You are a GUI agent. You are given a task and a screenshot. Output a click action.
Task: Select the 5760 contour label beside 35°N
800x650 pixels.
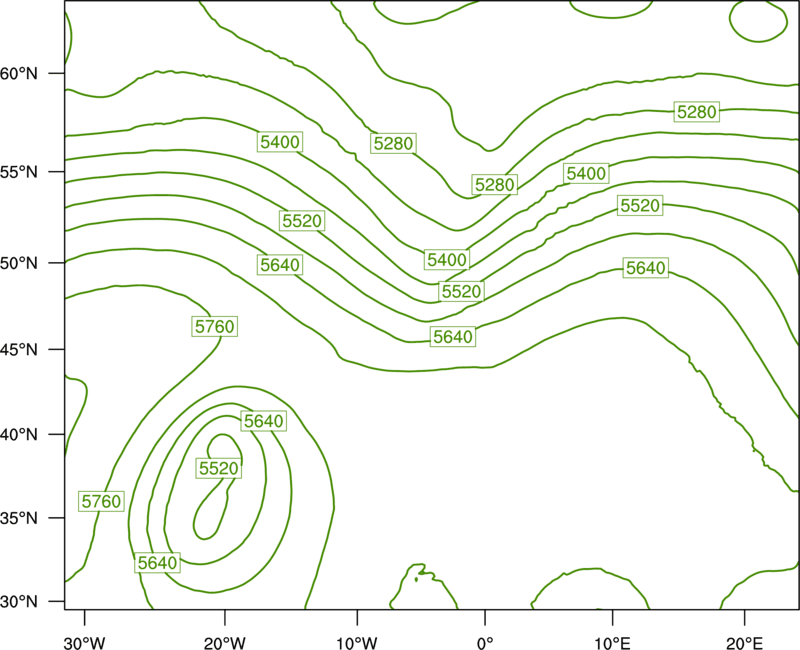click(x=102, y=502)
